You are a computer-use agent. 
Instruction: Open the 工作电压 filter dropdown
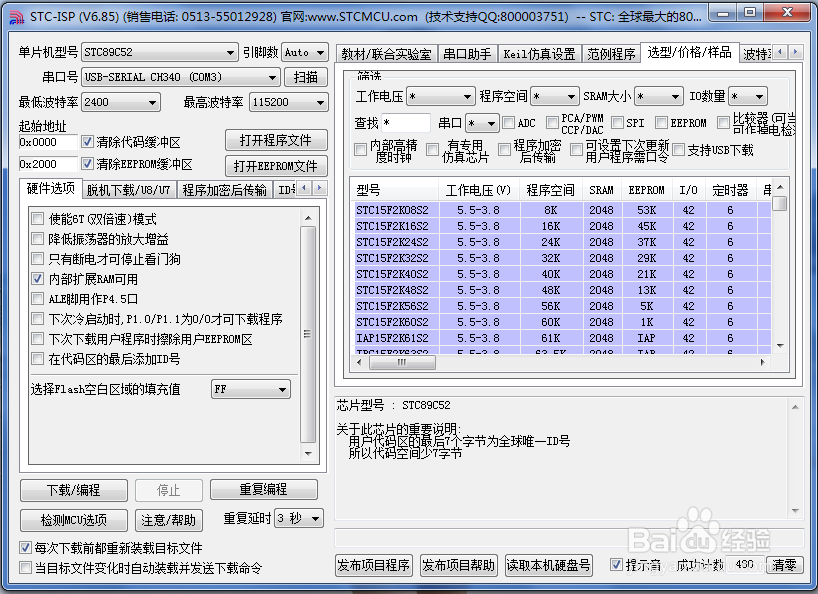point(440,96)
